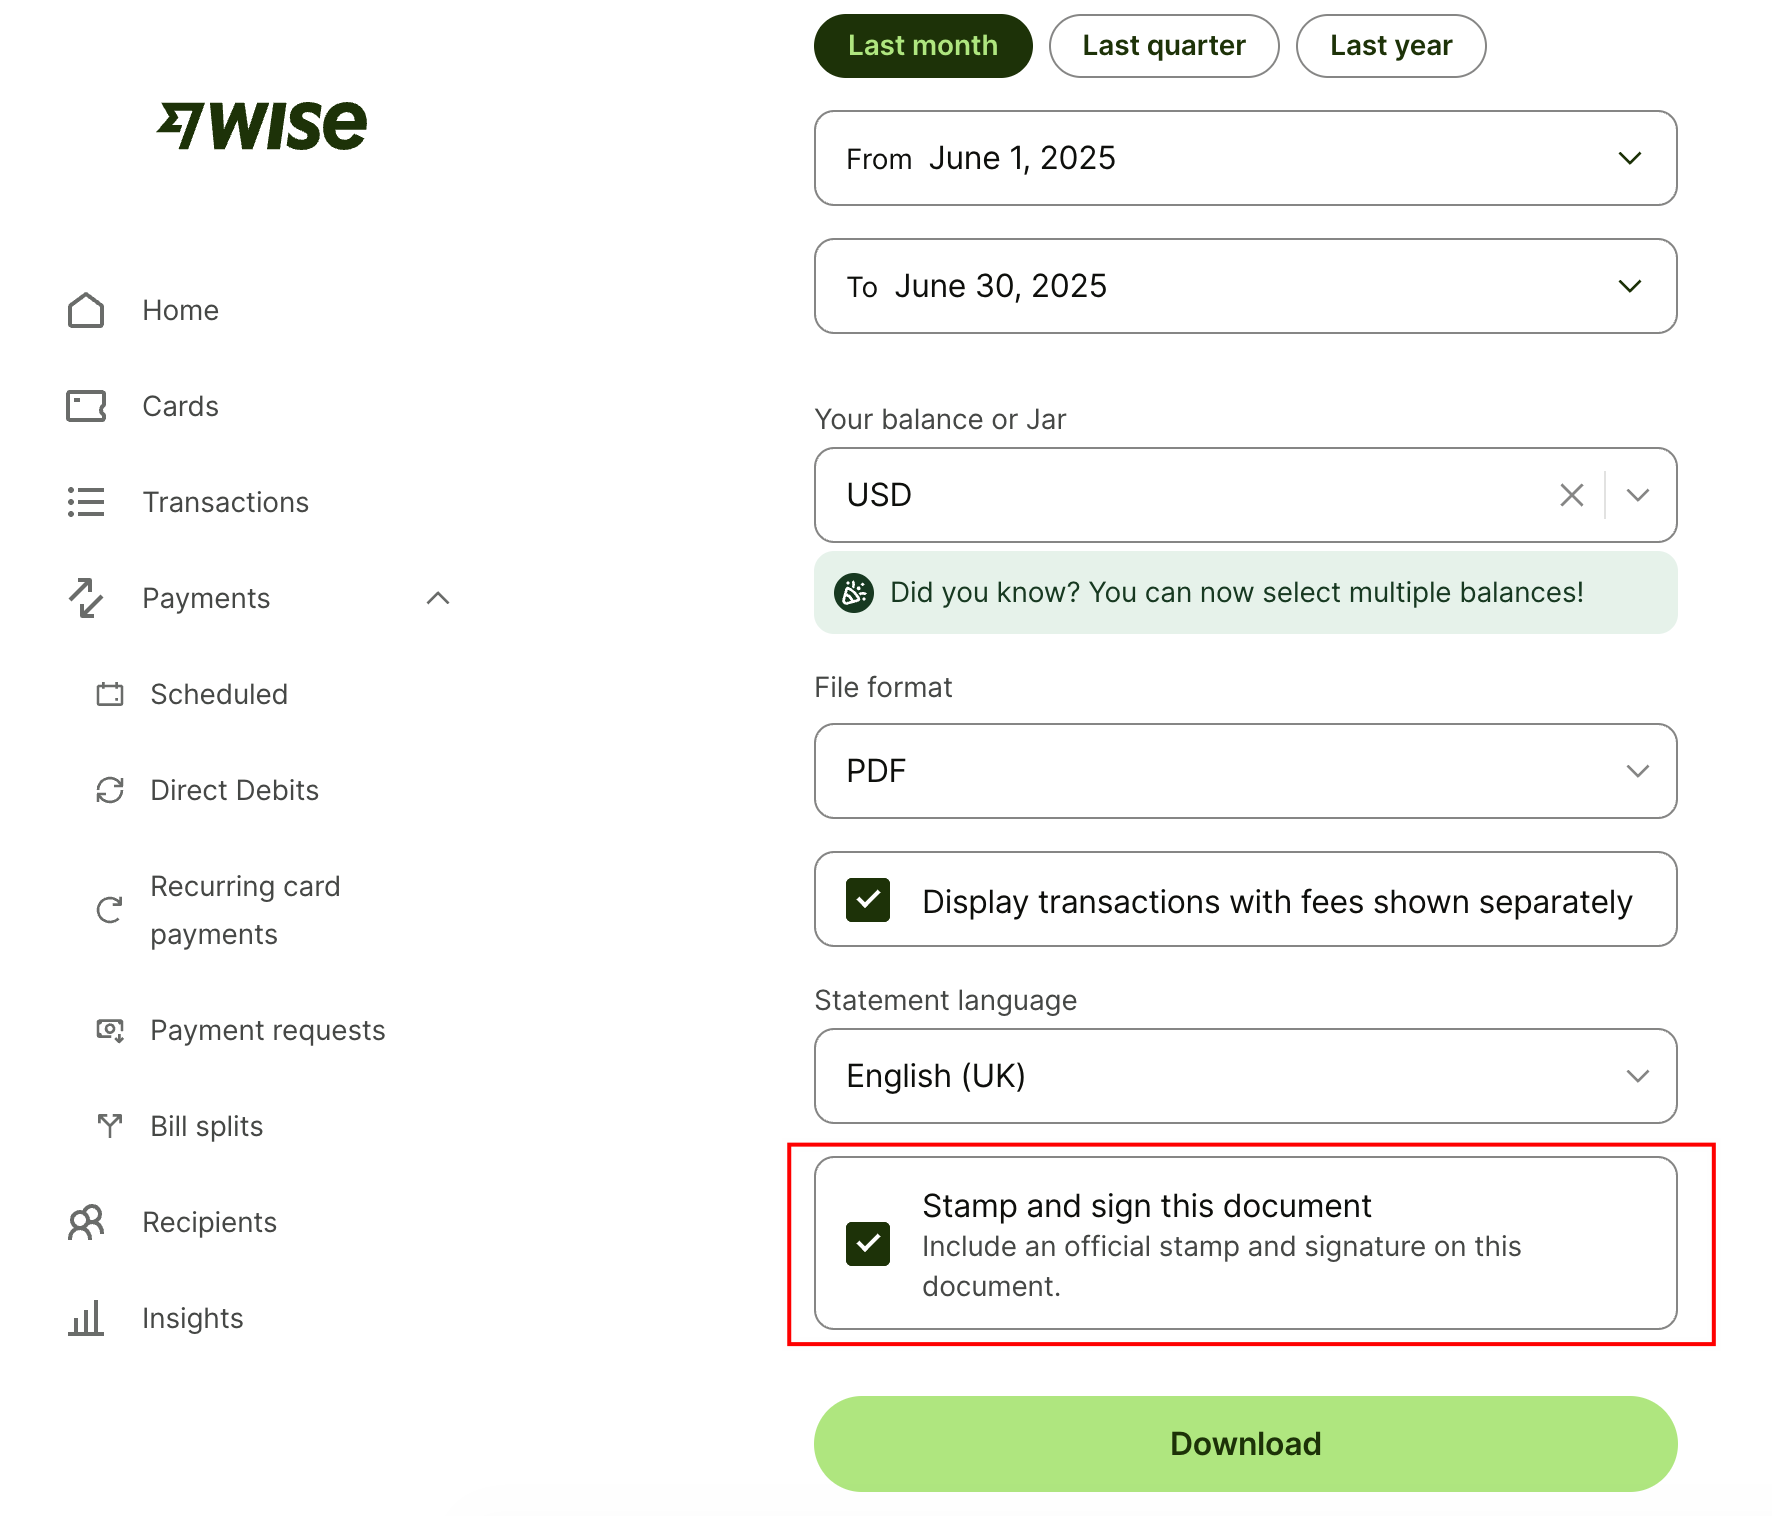This screenshot has width=1772, height=1516.
Task: Click the Direct Debits refresh icon
Action: point(110,790)
